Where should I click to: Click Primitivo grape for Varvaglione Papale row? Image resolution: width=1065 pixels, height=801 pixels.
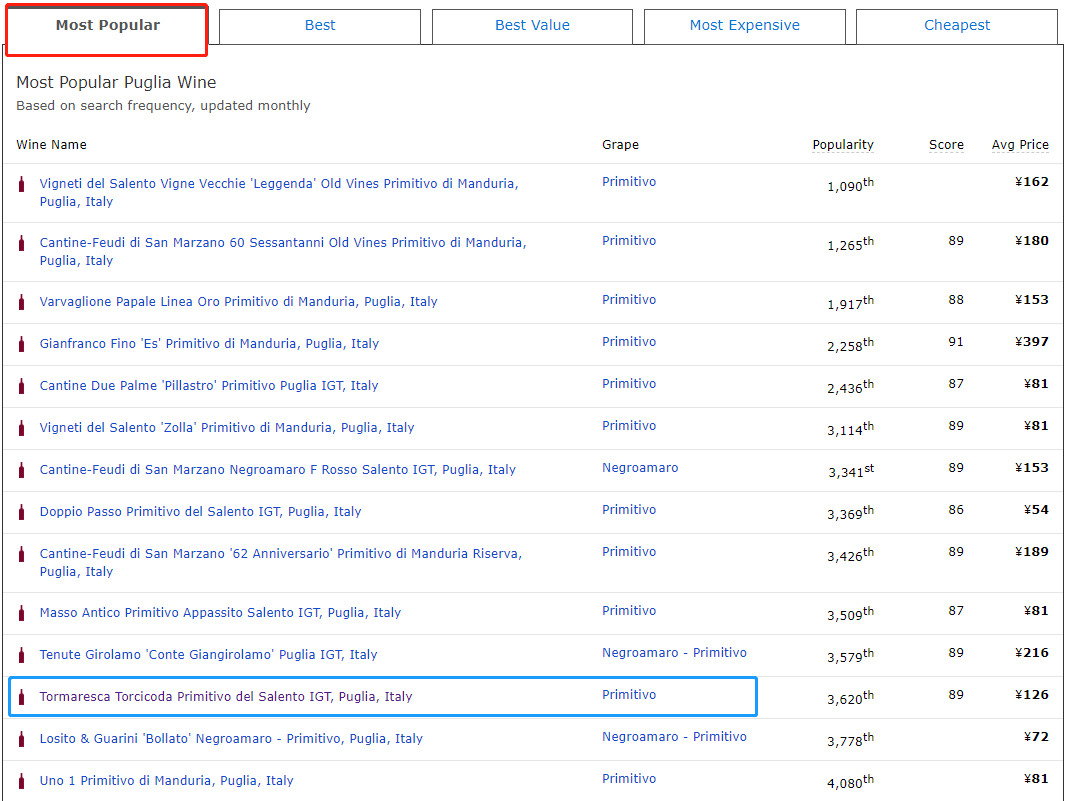click(629, 300)
